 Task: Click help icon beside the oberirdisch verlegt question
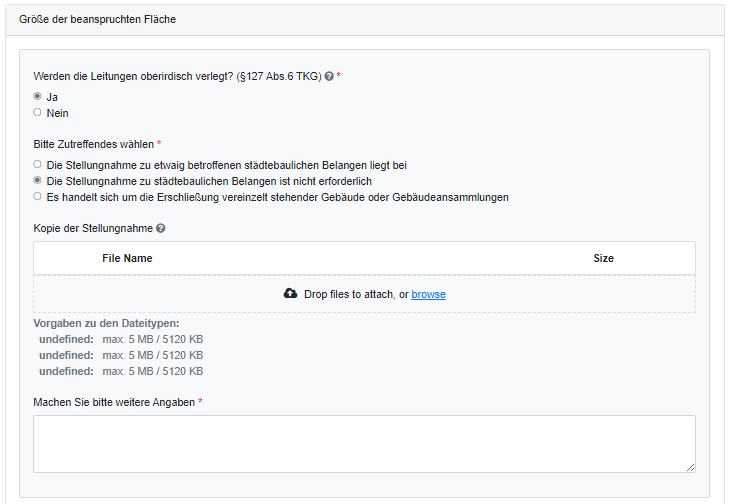(x=329, y=77)
